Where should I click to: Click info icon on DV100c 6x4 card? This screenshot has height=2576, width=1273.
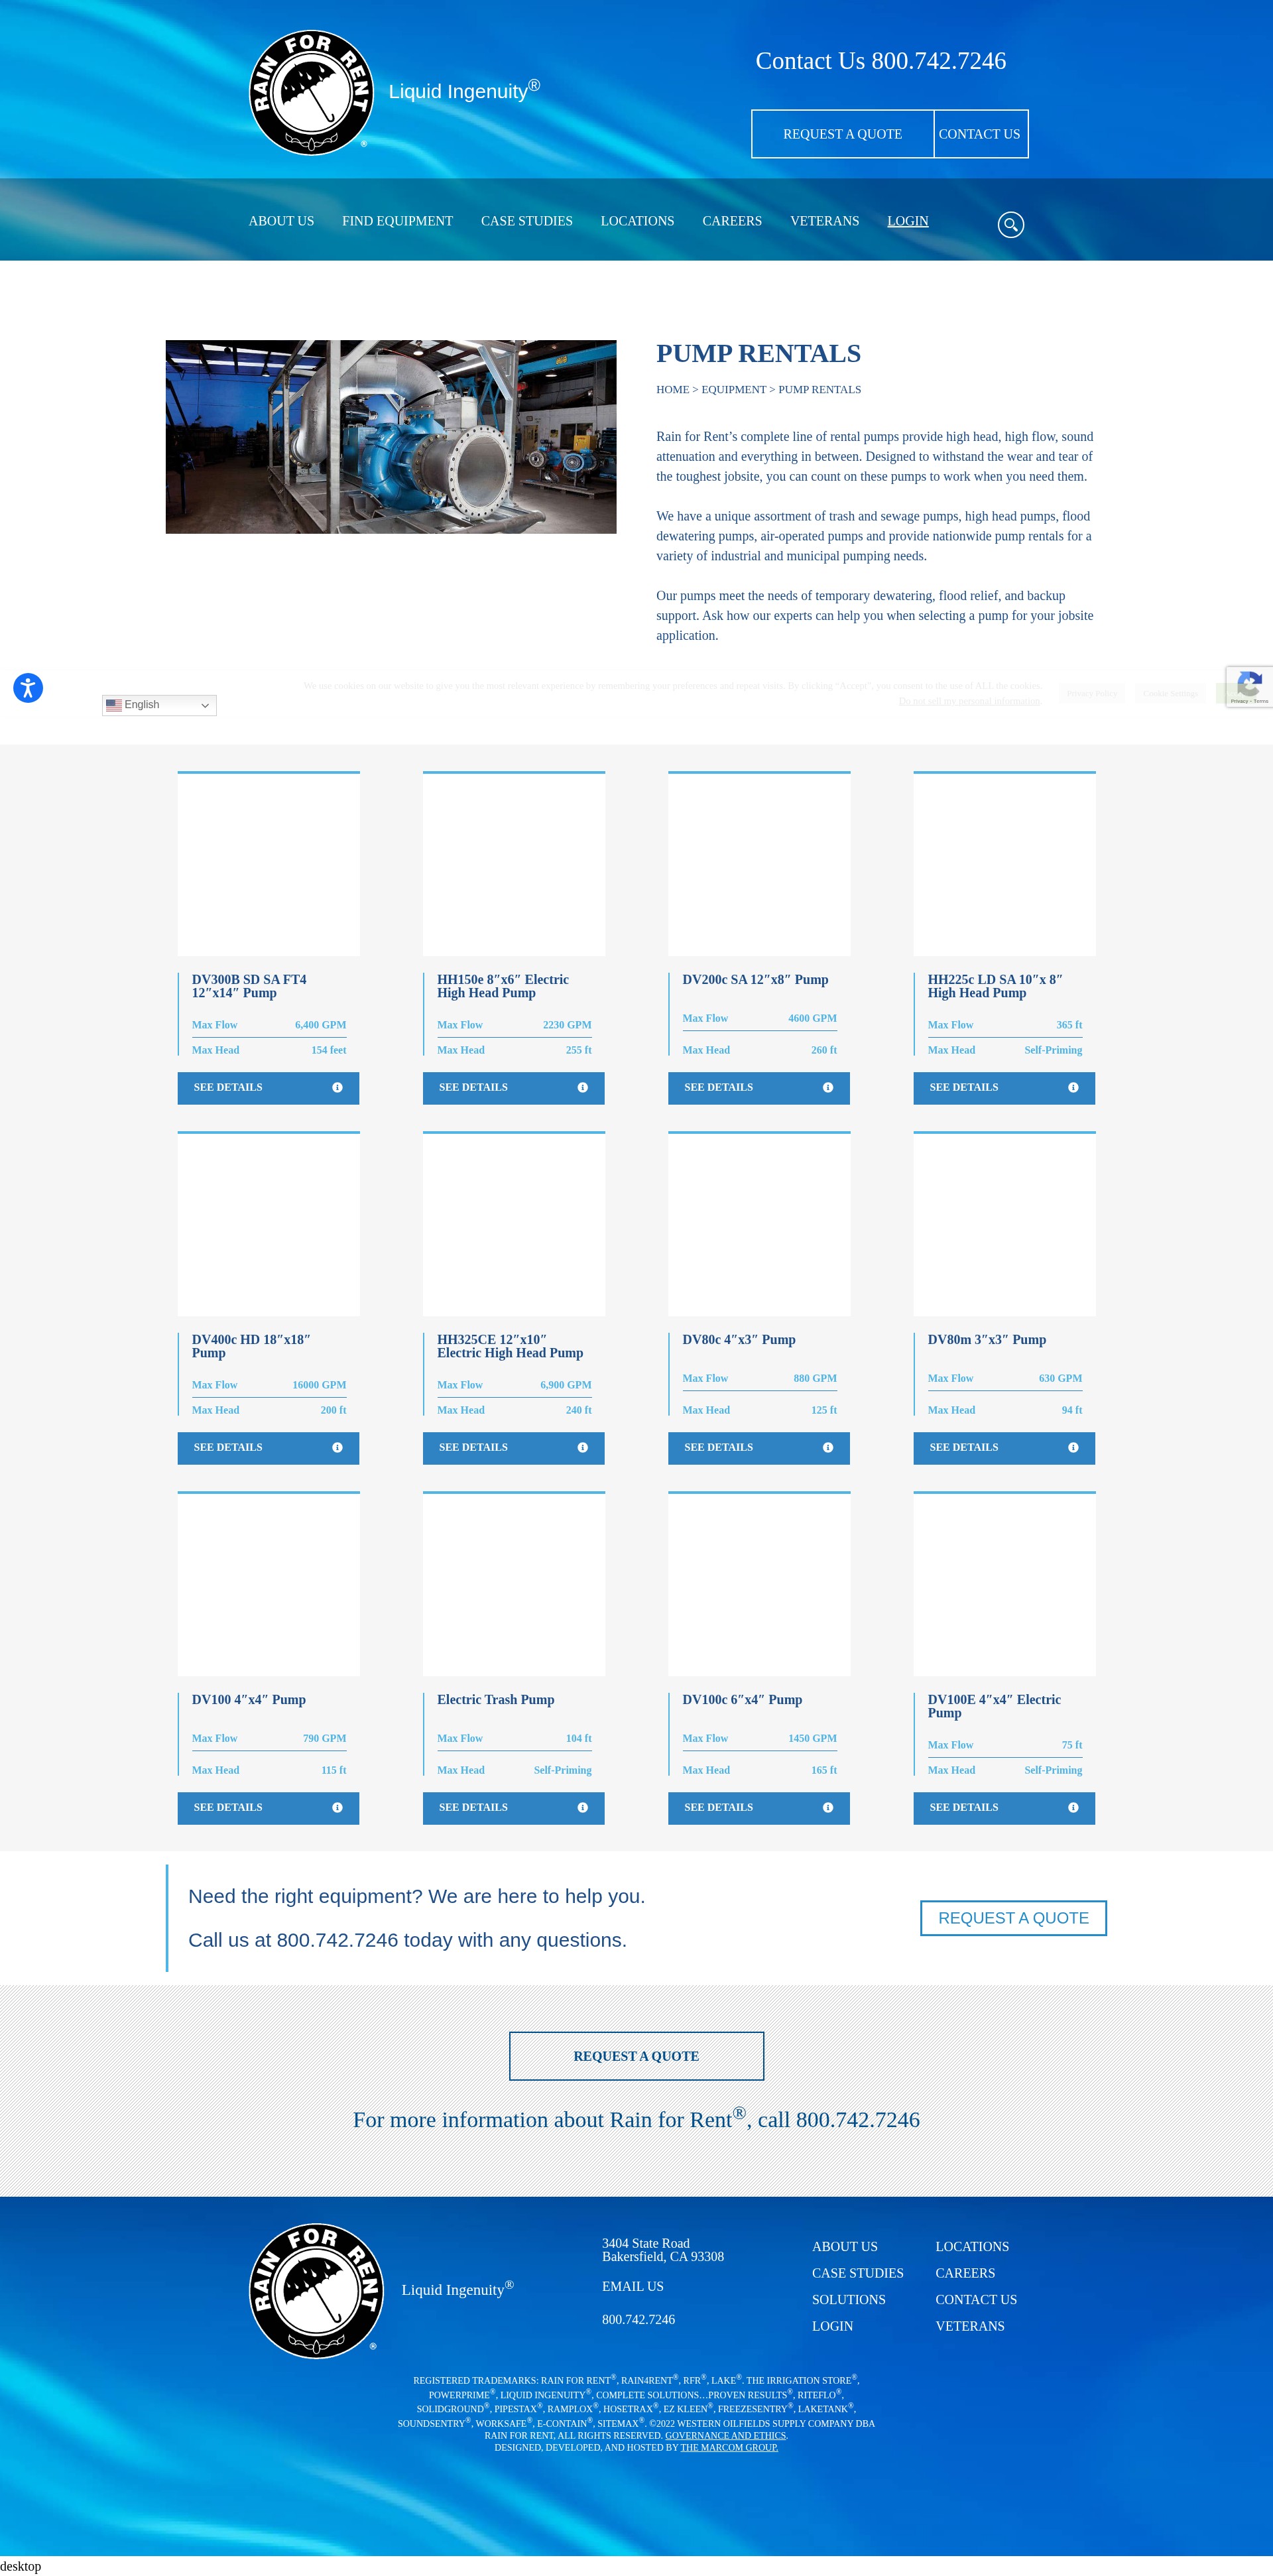pyautogui.click(x=827, y=1808)
